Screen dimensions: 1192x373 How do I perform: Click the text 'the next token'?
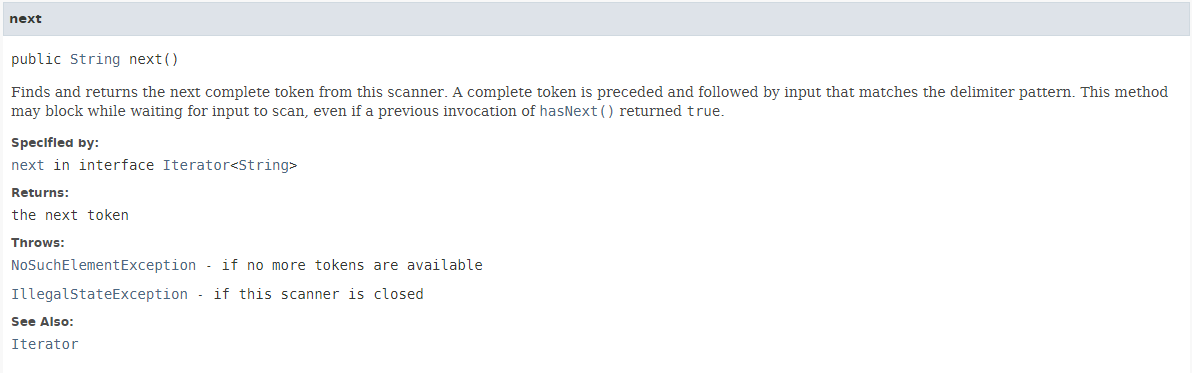coord(70,215)
